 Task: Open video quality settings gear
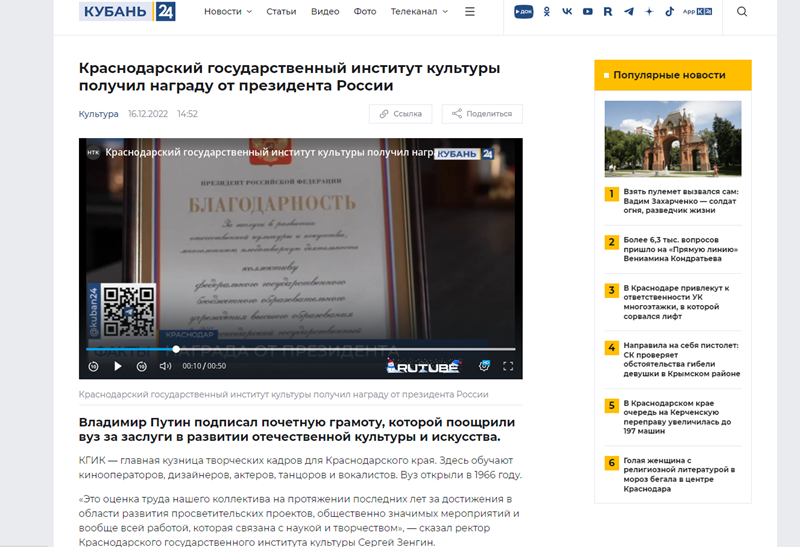pyautogui.click(x=484, y=366)
